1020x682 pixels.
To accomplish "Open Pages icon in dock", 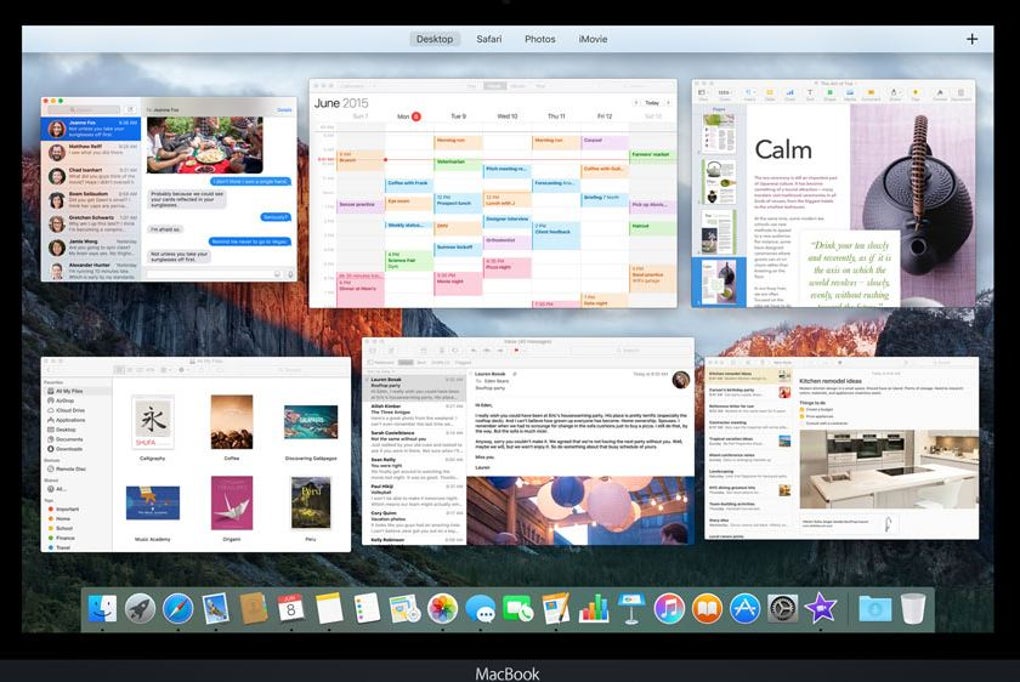I will coord(556,609).
